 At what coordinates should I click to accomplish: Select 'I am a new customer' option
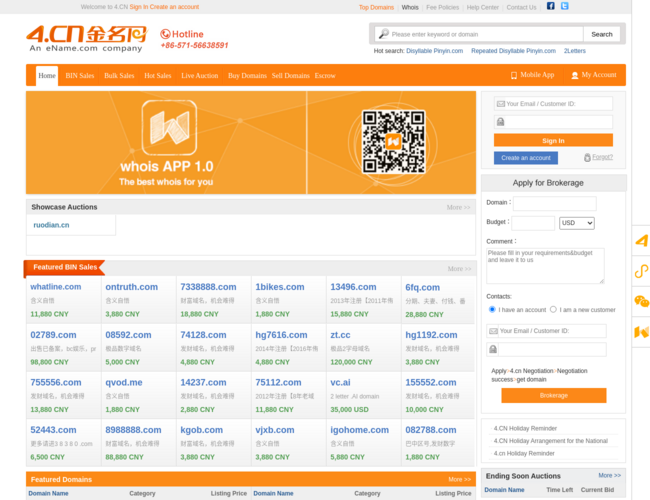[x=554, y=310]
